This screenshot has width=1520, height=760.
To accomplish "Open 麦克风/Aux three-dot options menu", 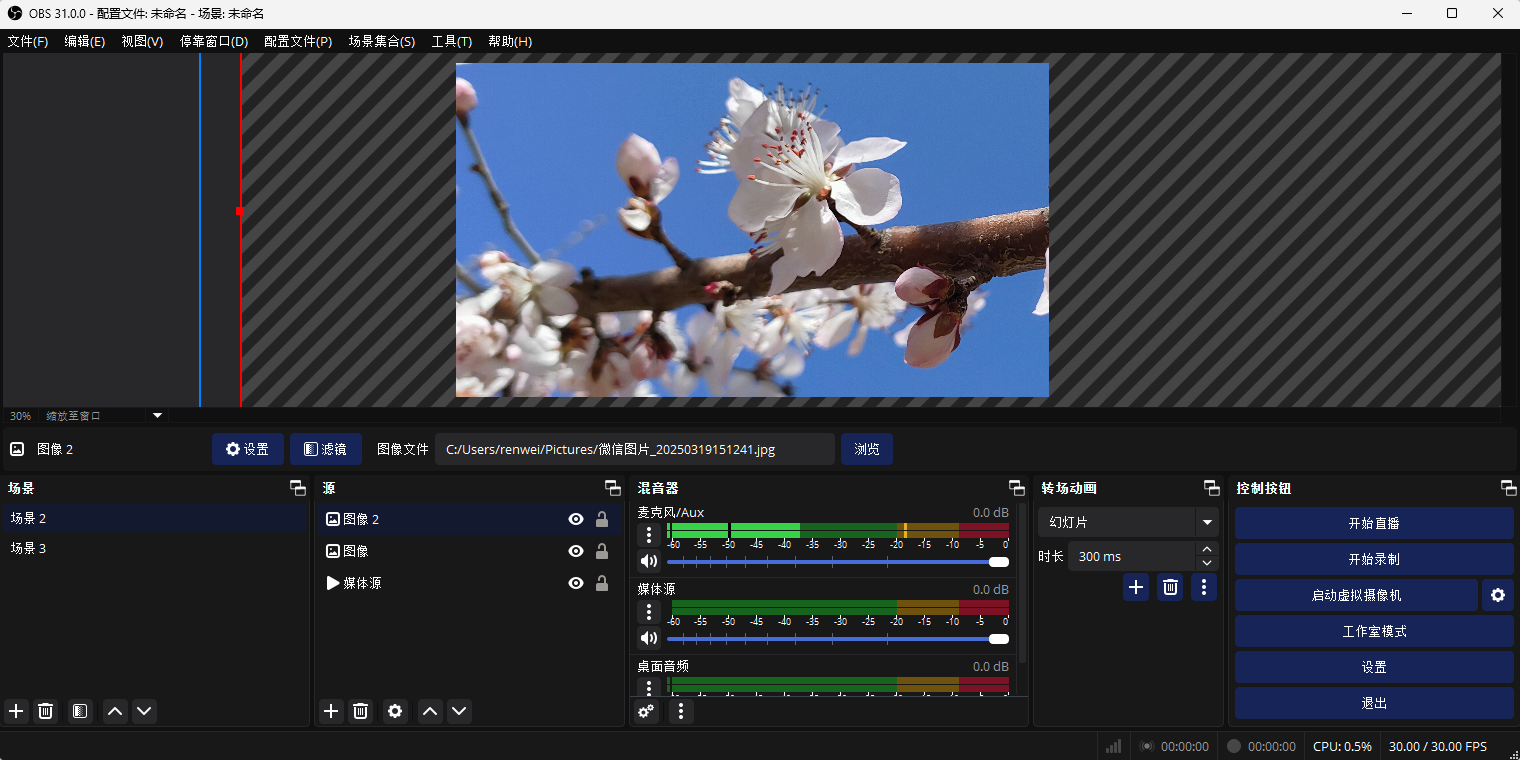I will click(649, 535).
